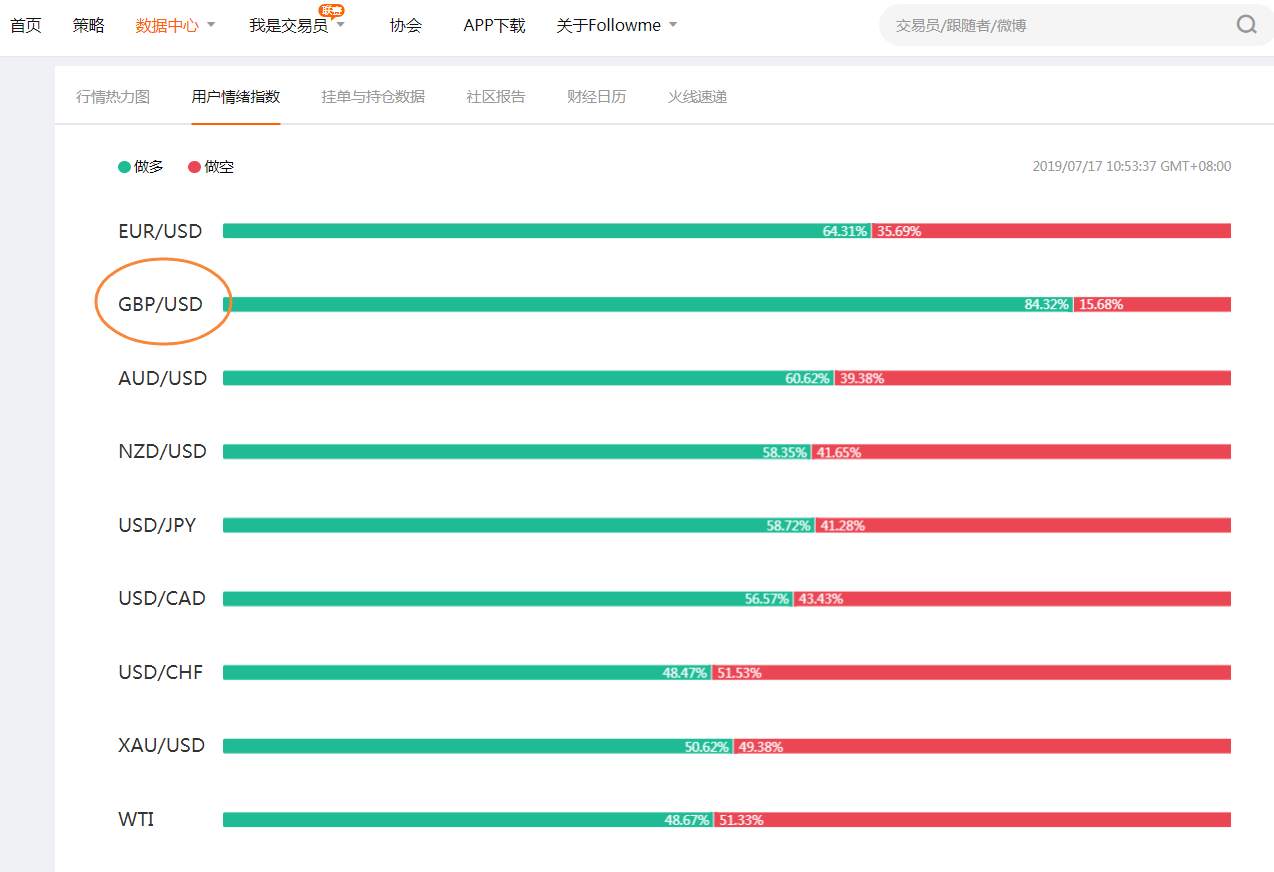Screen dimensions: 1274x872
Task: Open 关于Followme menu label
Action: click(x=609, y=25)
